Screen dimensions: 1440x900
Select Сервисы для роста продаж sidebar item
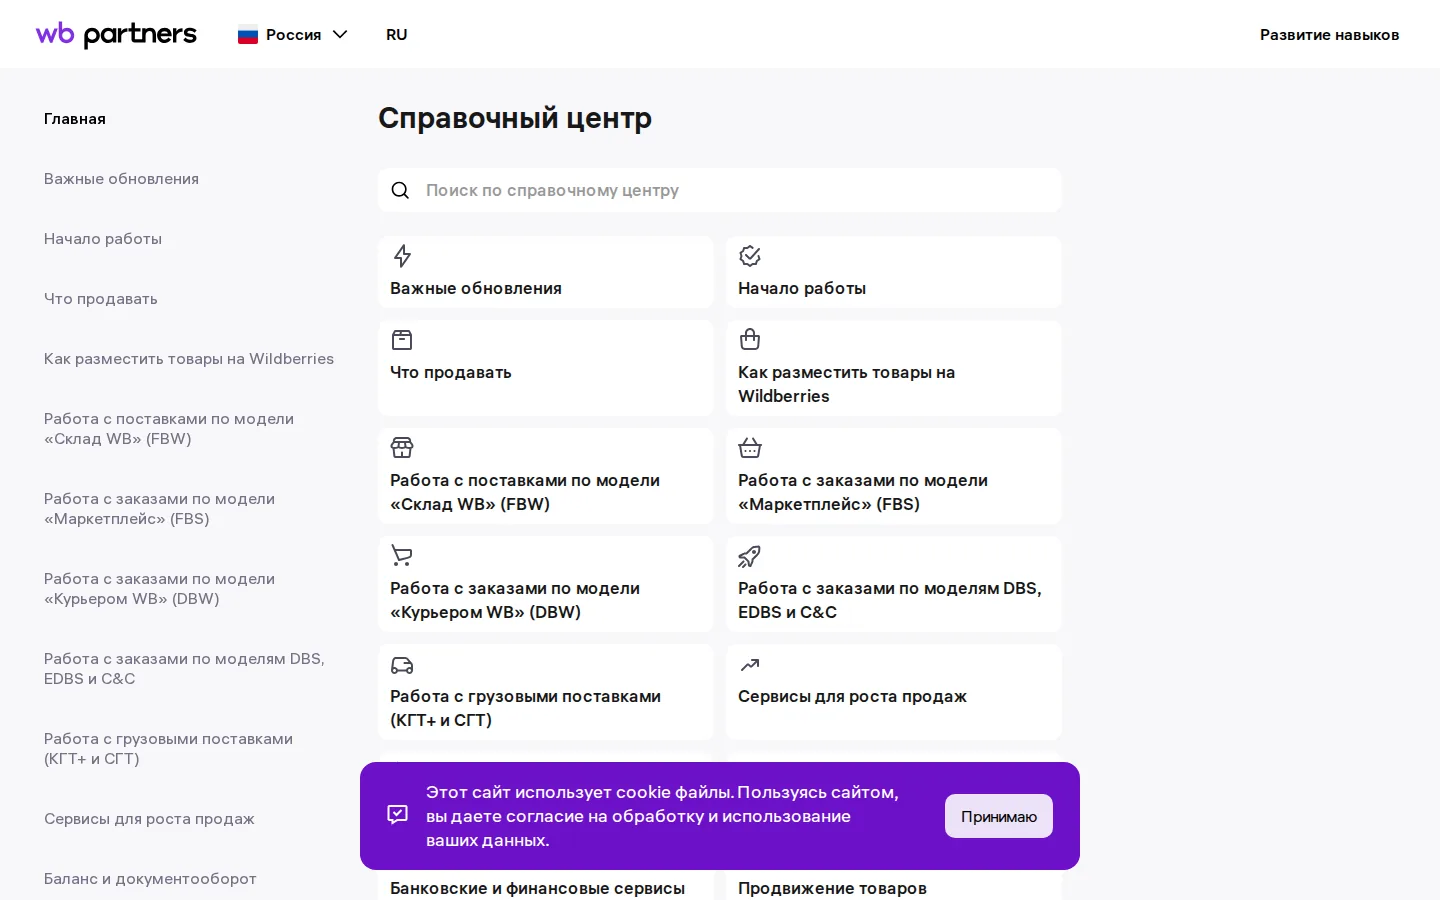point(149,819)
